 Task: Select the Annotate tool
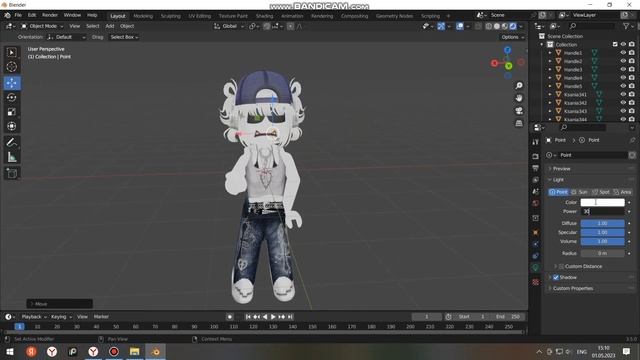[12, 142]
